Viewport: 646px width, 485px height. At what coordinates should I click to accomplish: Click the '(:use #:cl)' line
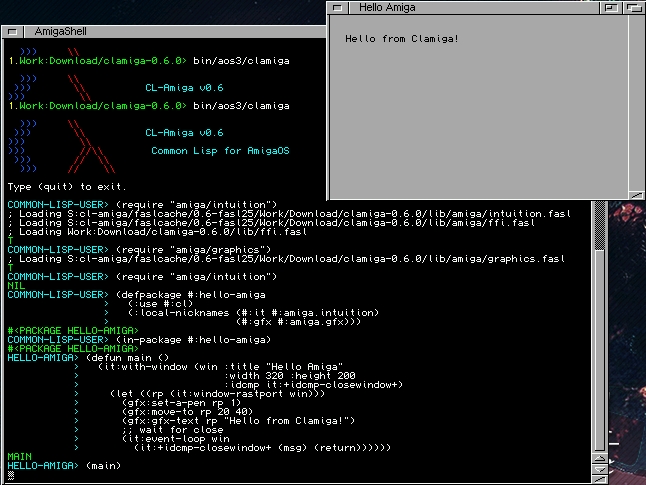(160, 304)
